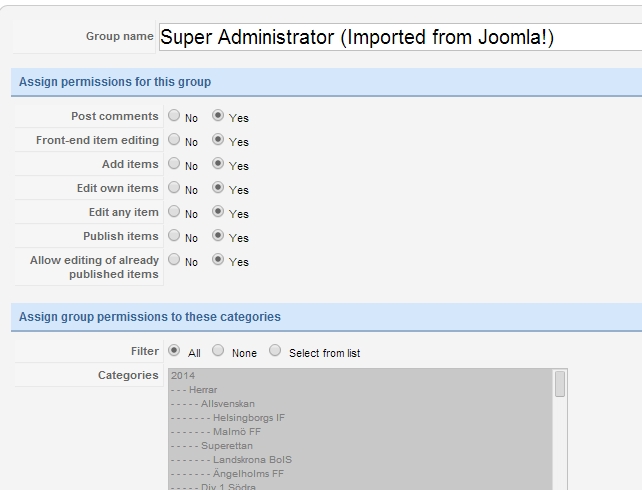Choose the None category filter

tap(218, 350)
